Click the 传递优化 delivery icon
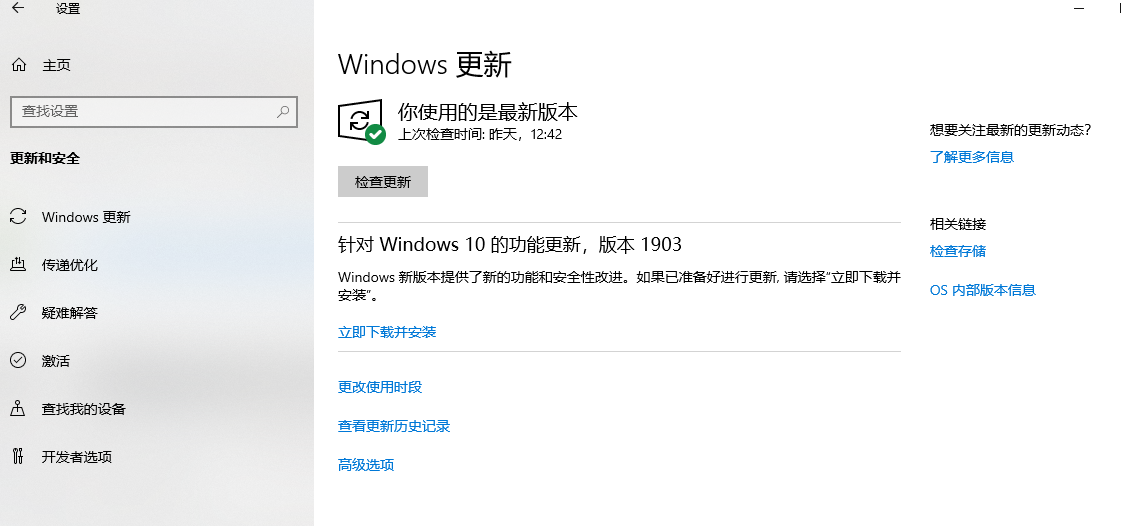The image size is (1121, 526). tap(18, 264)
